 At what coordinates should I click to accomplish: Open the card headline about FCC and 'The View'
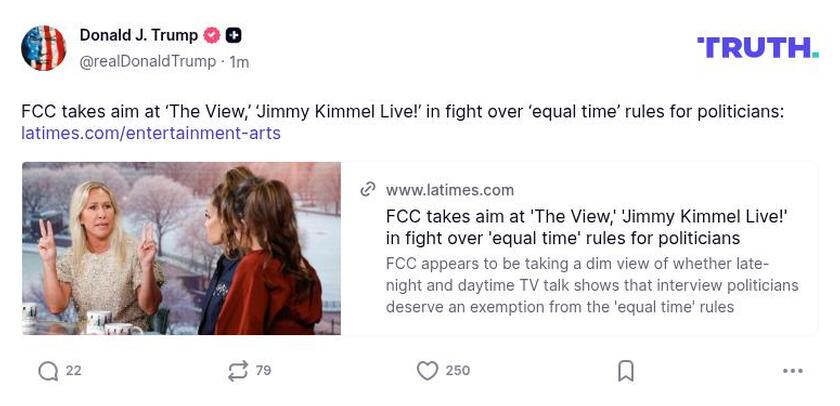pyautogui.click(x=586, y=227)
